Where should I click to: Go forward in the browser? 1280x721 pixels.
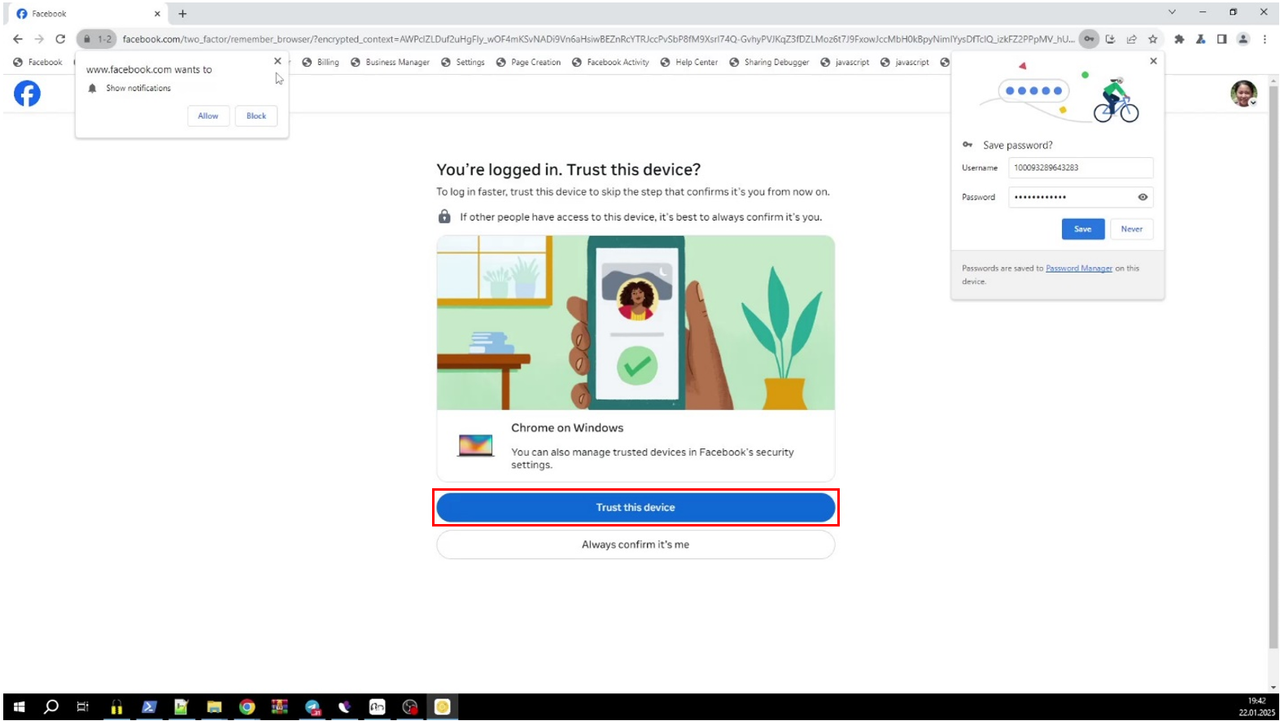point(39,39)
